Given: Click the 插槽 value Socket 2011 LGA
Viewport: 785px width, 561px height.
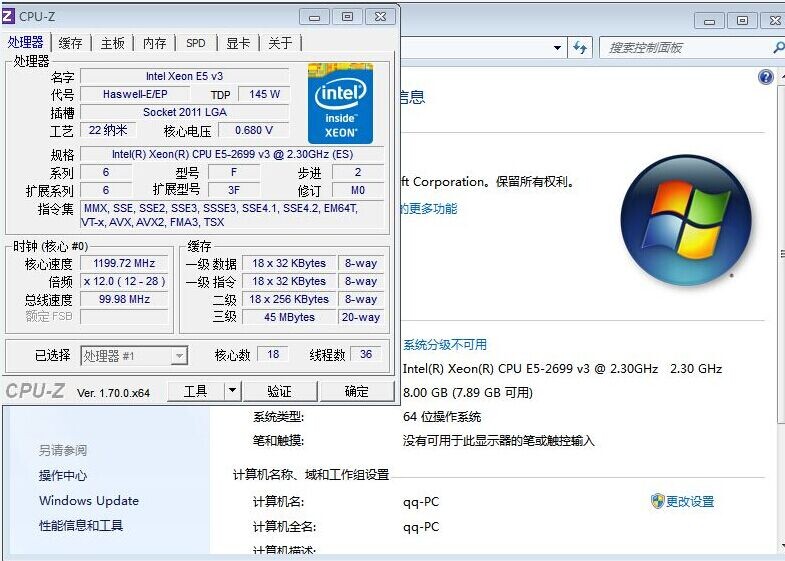Looking at the screenshot, I should tap(185, 112).
